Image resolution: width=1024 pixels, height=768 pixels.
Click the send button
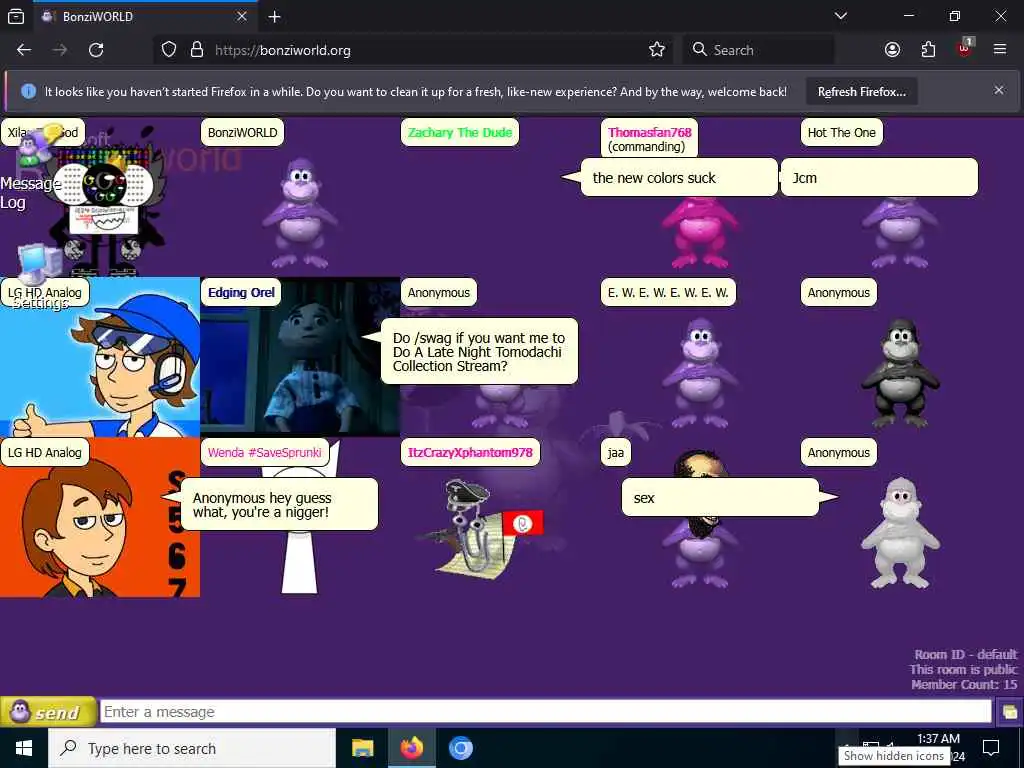pyautogui.click(x=48, y=712)
